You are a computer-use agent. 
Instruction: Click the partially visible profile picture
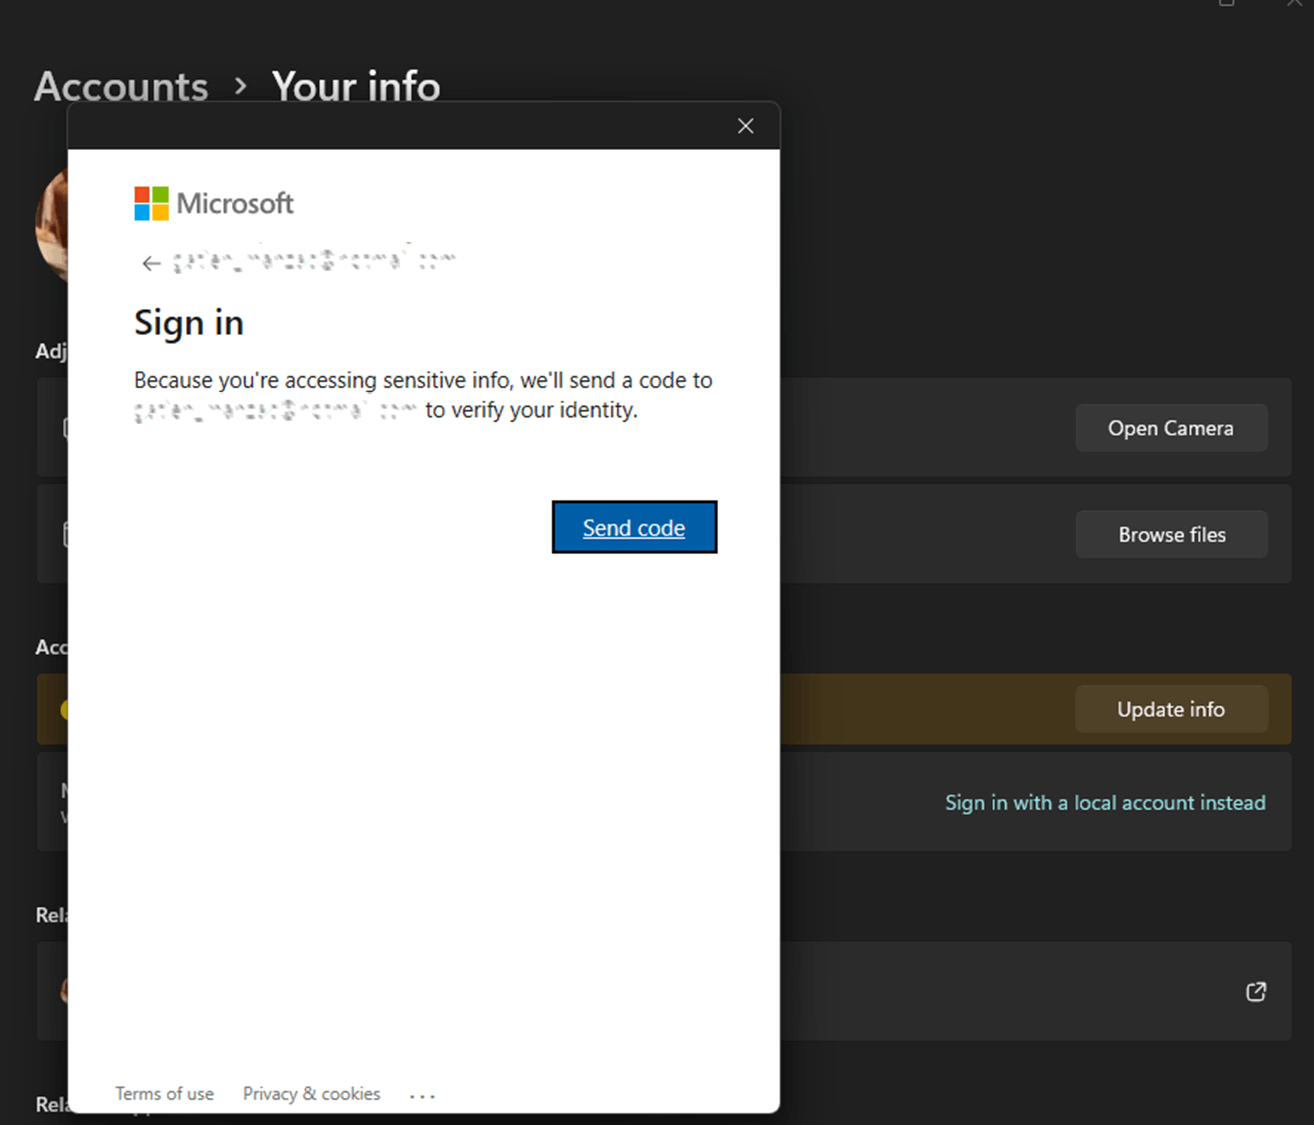coord(52,225)
